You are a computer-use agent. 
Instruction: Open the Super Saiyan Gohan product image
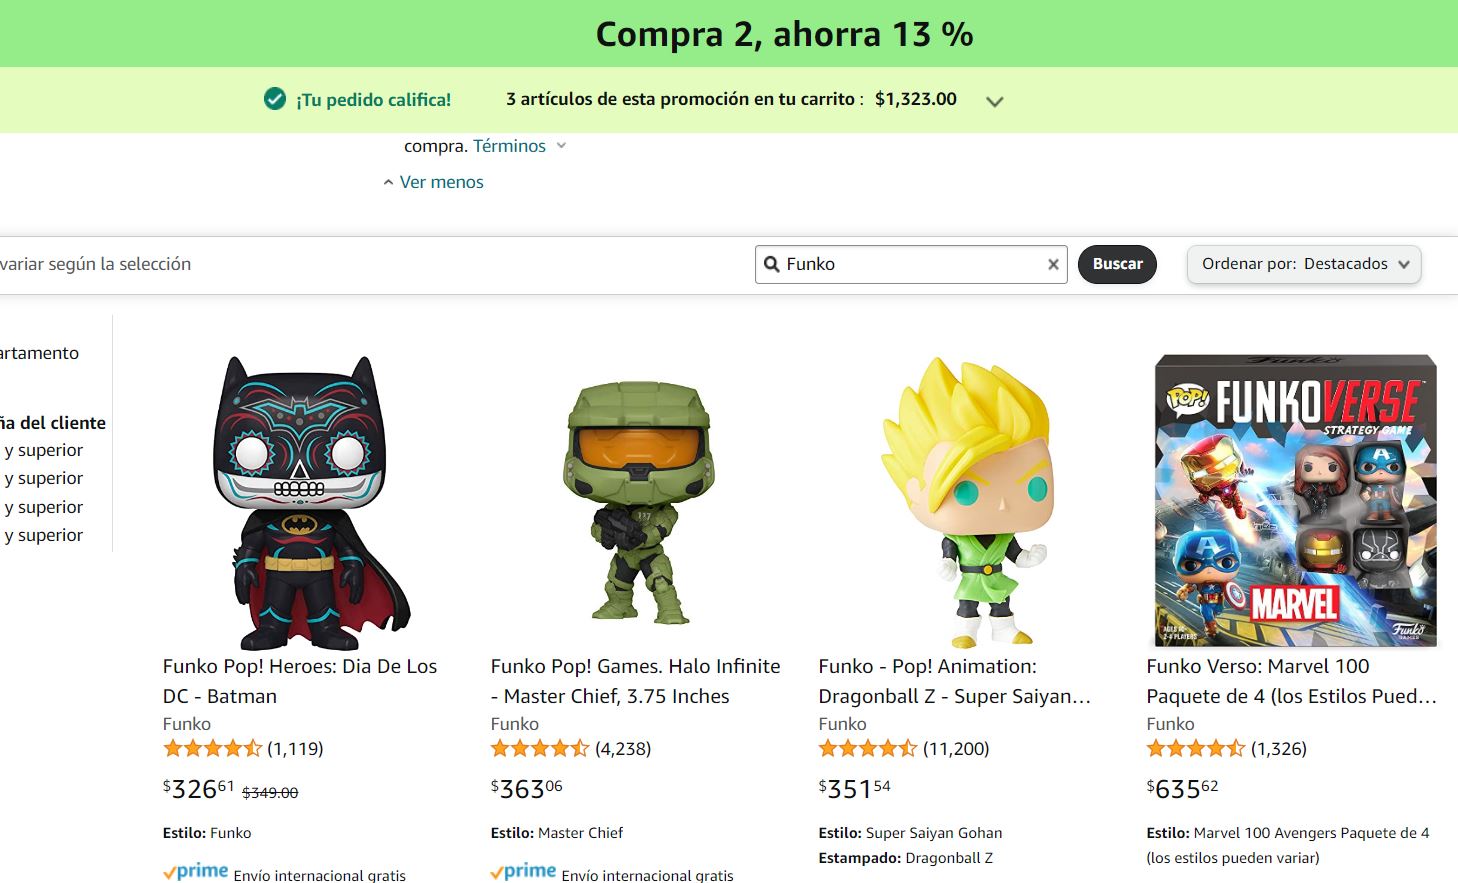click(x=965, y=501)
